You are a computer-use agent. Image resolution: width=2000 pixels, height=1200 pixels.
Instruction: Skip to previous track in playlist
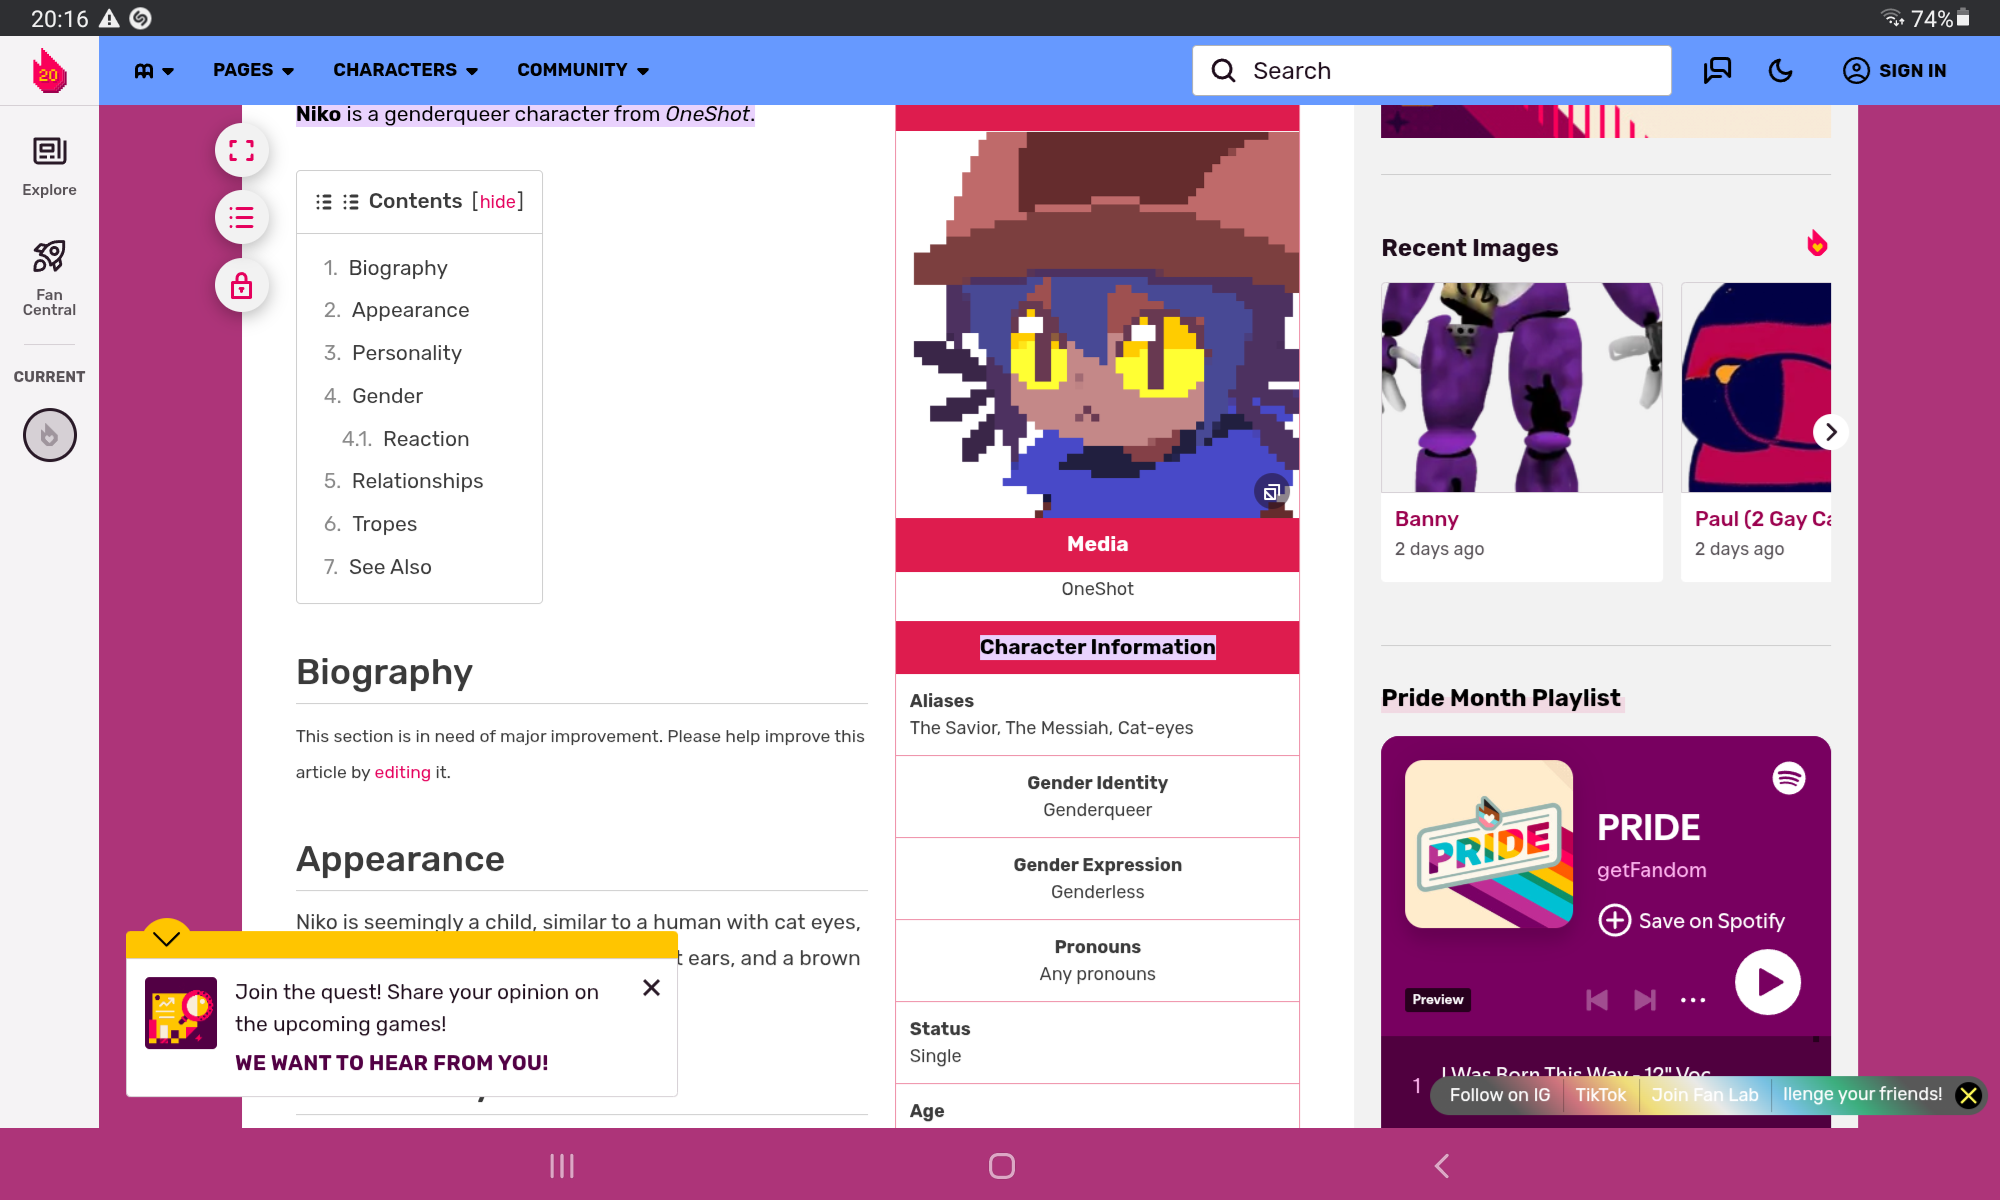[x=1597, y=1000]
